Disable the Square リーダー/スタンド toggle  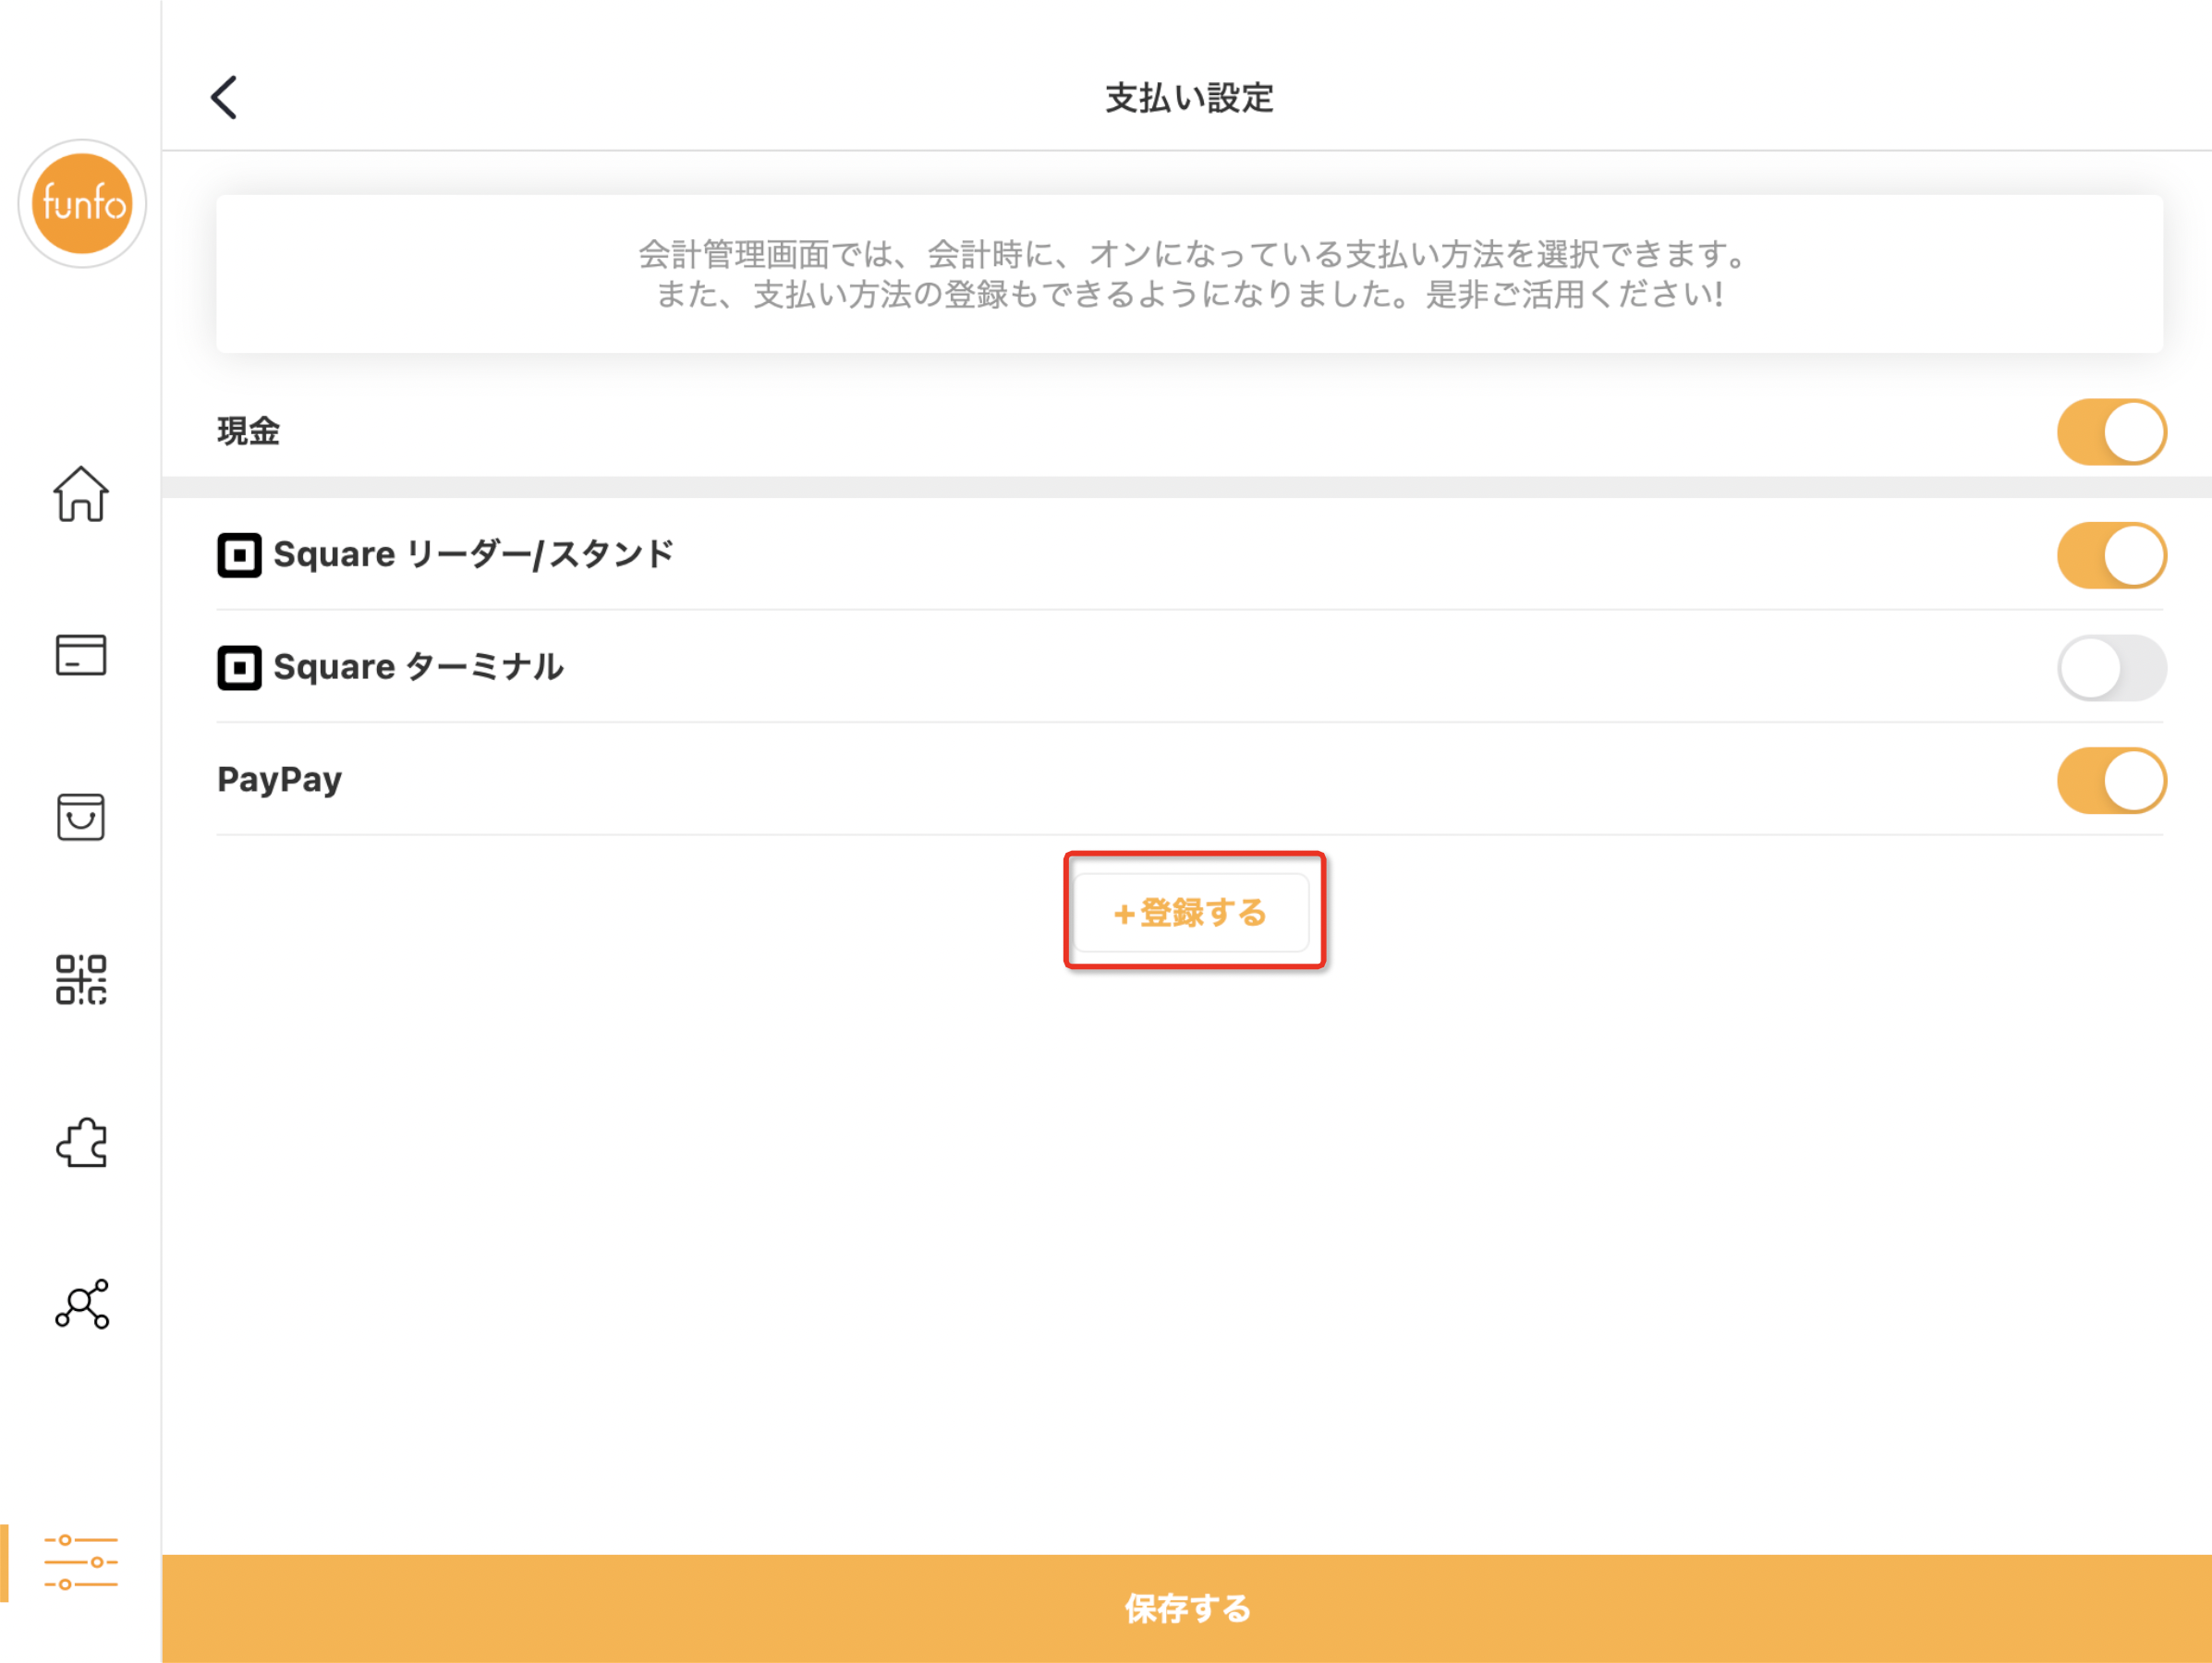[2111, 555]
